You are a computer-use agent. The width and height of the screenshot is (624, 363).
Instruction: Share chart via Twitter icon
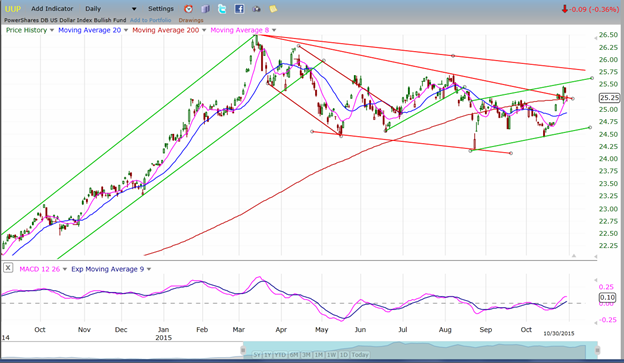(222, 9)
